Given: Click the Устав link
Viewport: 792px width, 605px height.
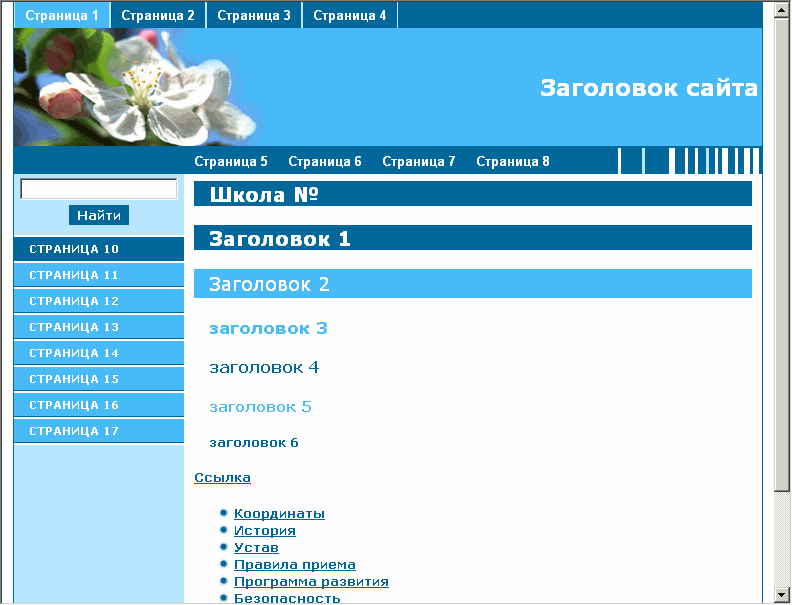Looking at the screenshot, I should pos(256,547).
